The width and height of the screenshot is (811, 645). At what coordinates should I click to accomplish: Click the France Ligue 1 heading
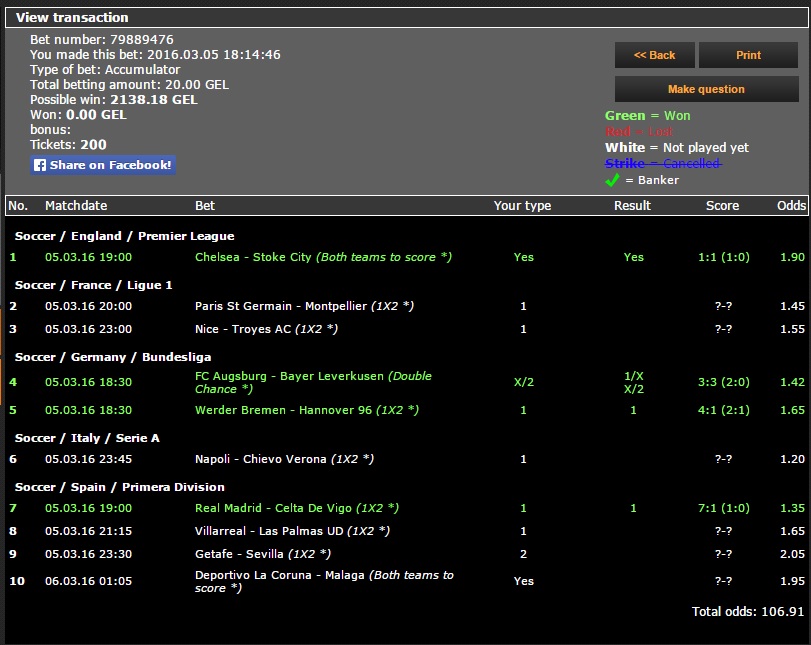point(94,285)
